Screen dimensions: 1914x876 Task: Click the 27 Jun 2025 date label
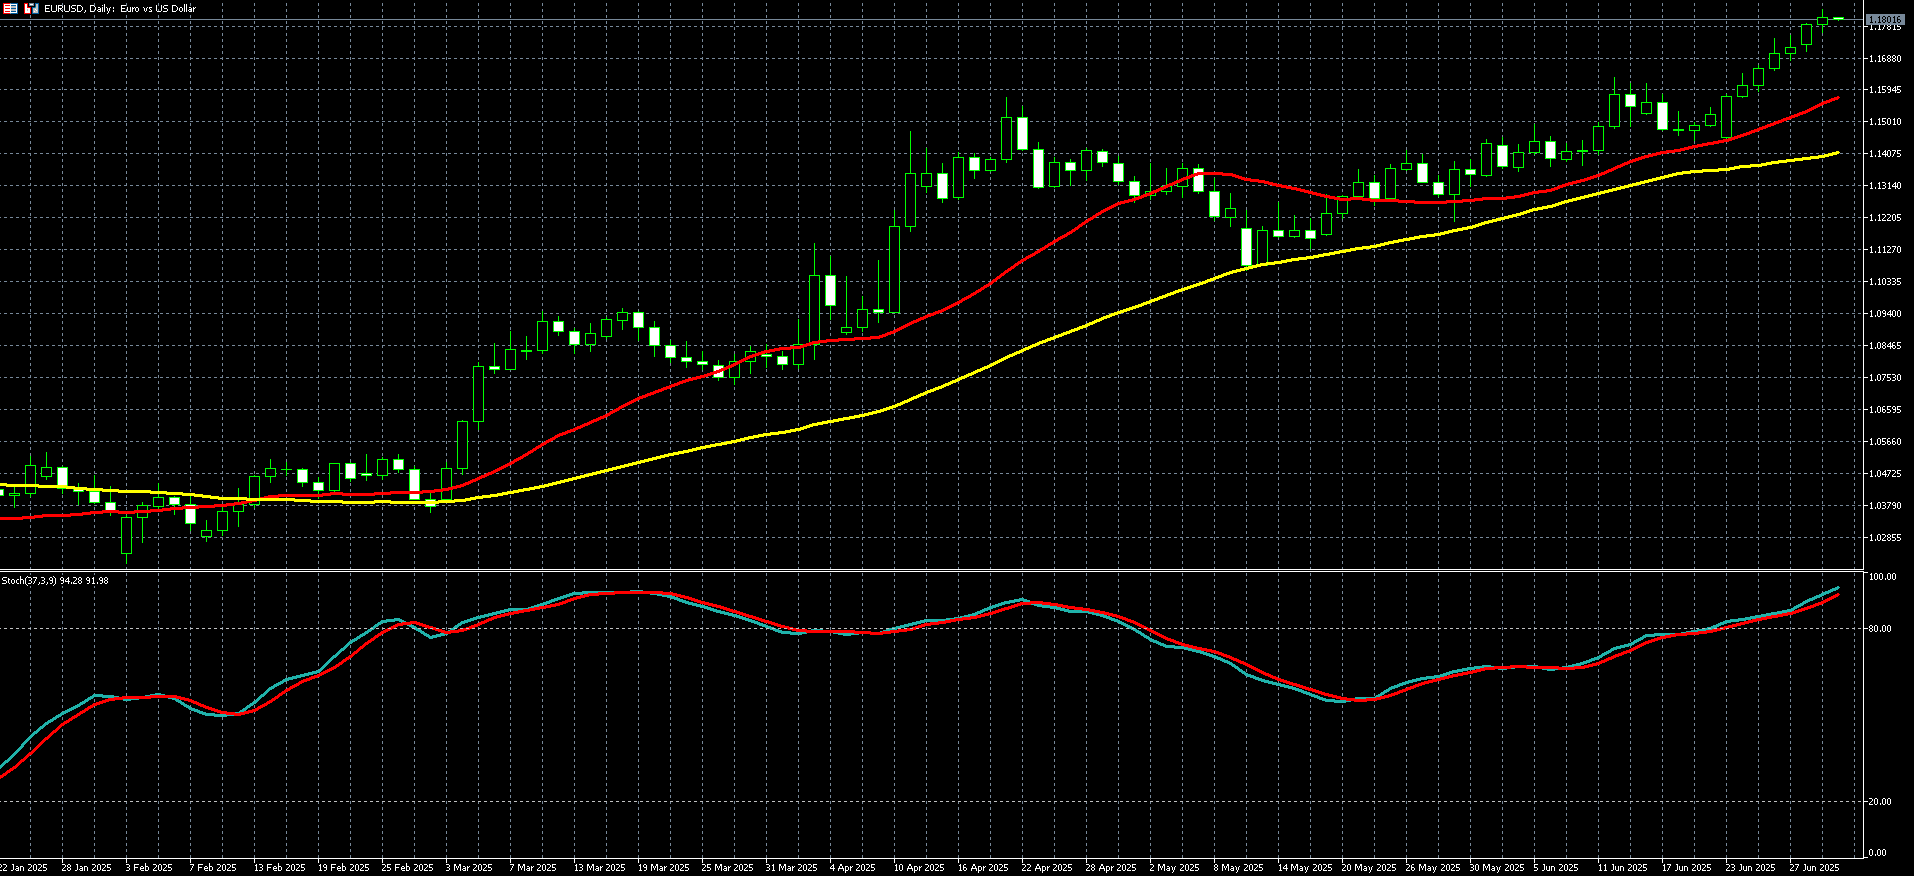(1814, 868)
